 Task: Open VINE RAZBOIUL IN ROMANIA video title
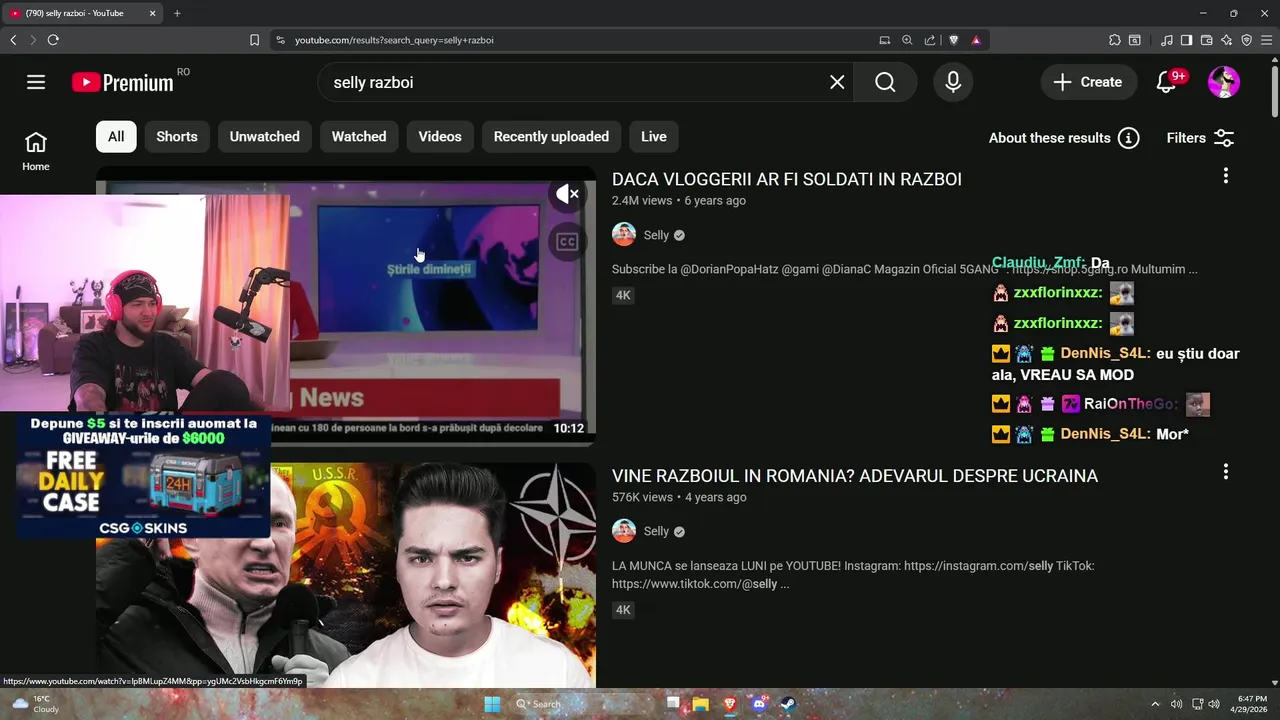[x=855, y=476]
